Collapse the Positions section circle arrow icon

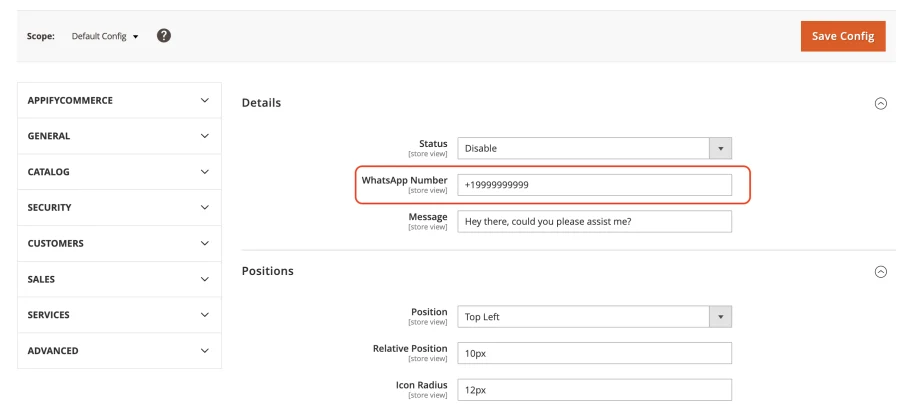pos(880,271)
